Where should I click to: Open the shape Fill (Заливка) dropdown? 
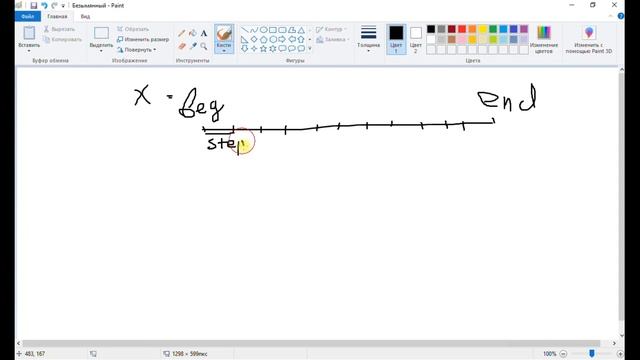(x=333, y=39)
